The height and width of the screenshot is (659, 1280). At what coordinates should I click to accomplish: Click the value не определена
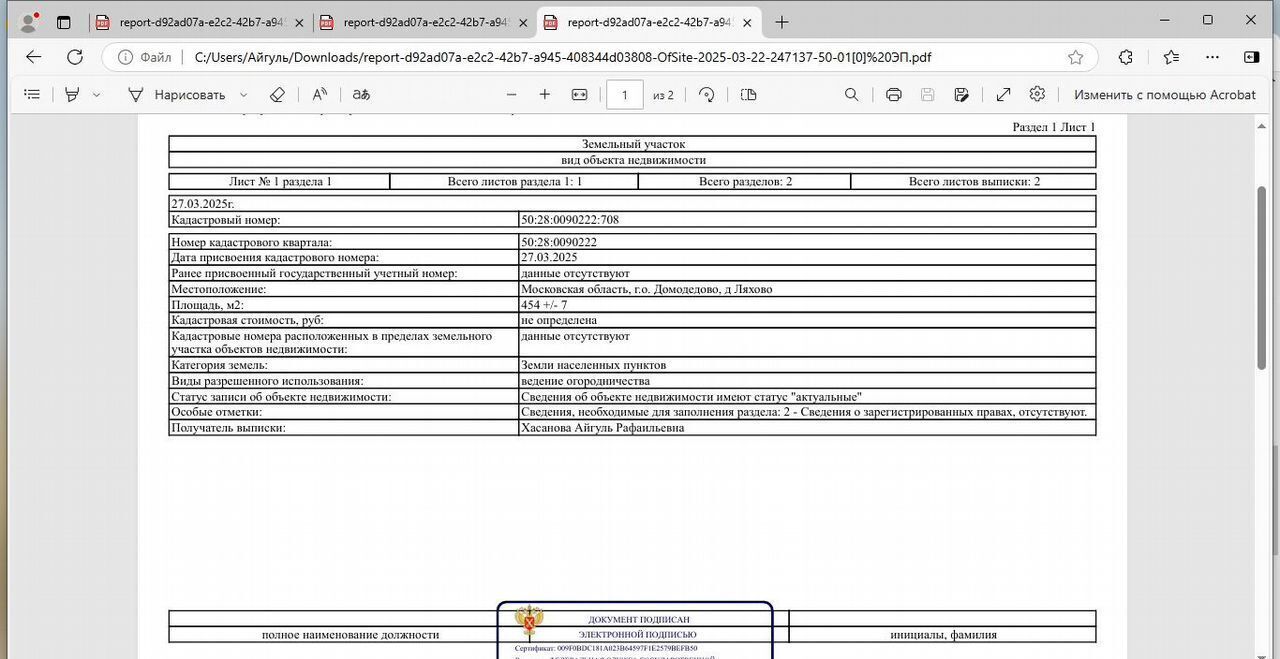(559, 320)
